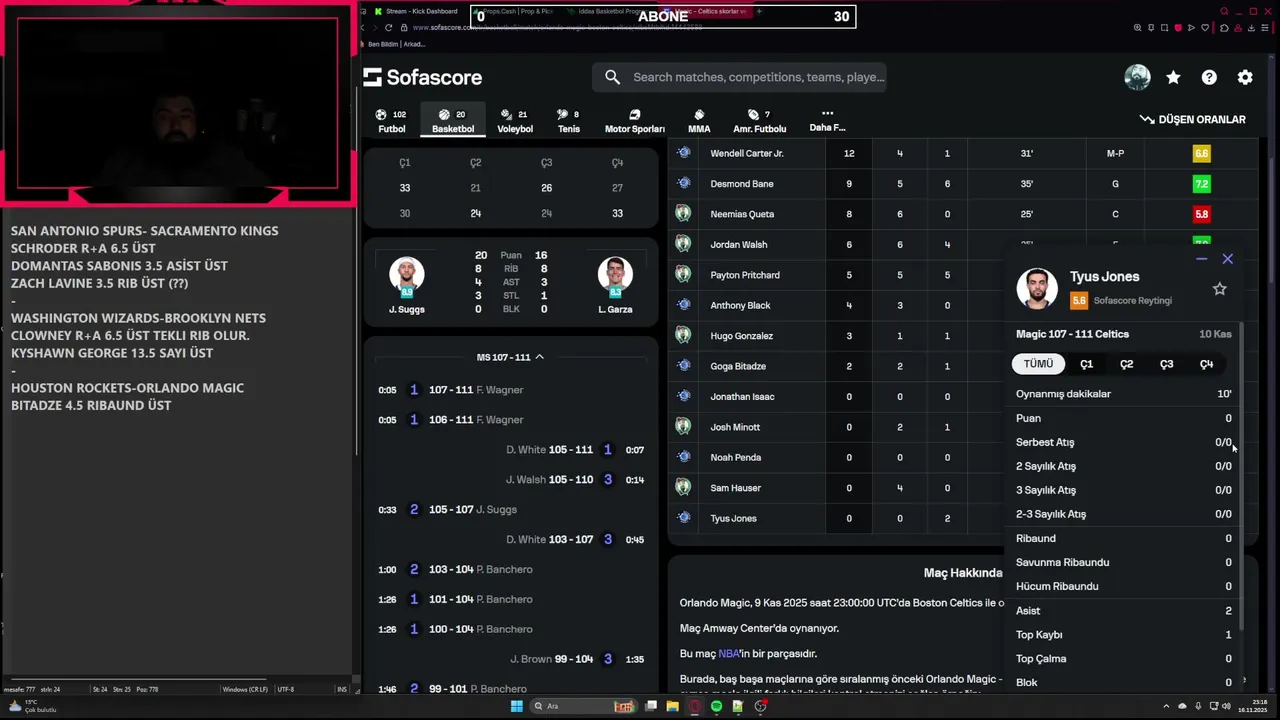Open L. Garza player photo
Viewport: 1280px width, 720px height.
click(x=614, y=275)
